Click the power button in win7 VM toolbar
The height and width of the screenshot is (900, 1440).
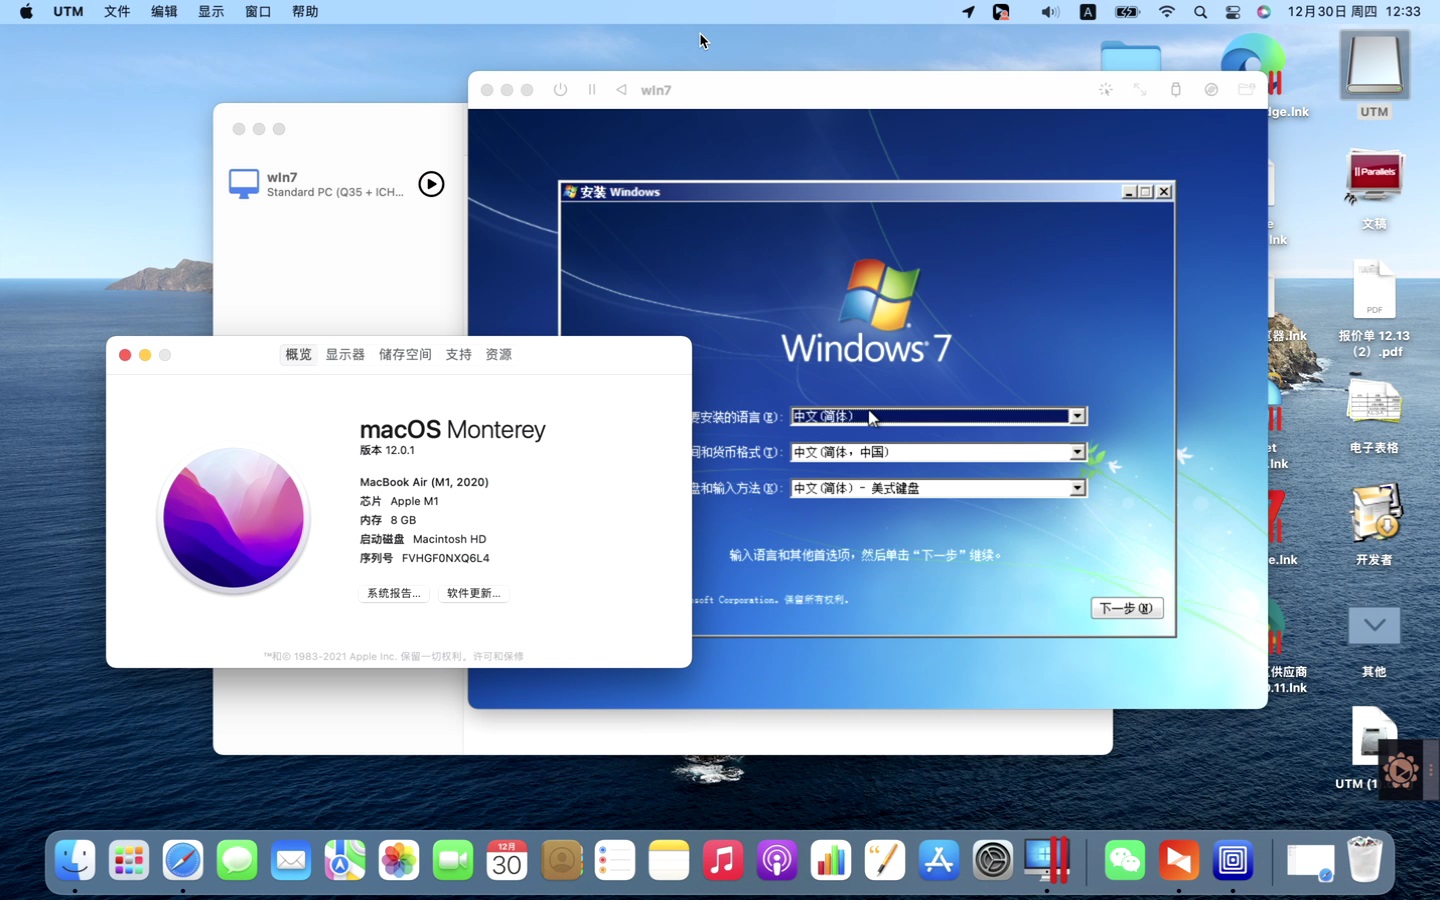tap(560, 90)
